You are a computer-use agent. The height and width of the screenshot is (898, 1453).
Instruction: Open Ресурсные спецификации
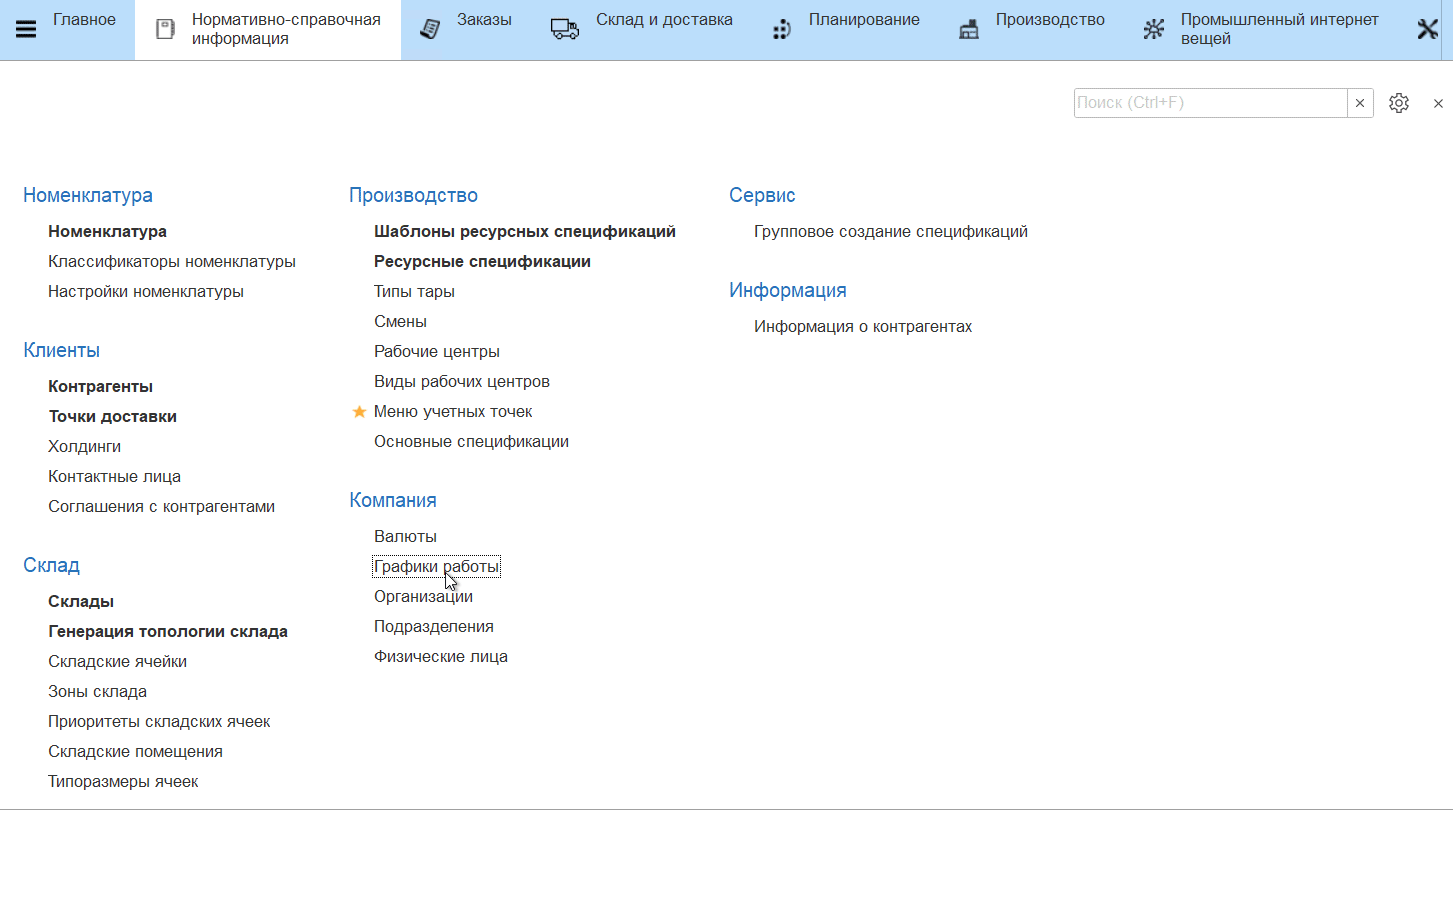(482, 261)
